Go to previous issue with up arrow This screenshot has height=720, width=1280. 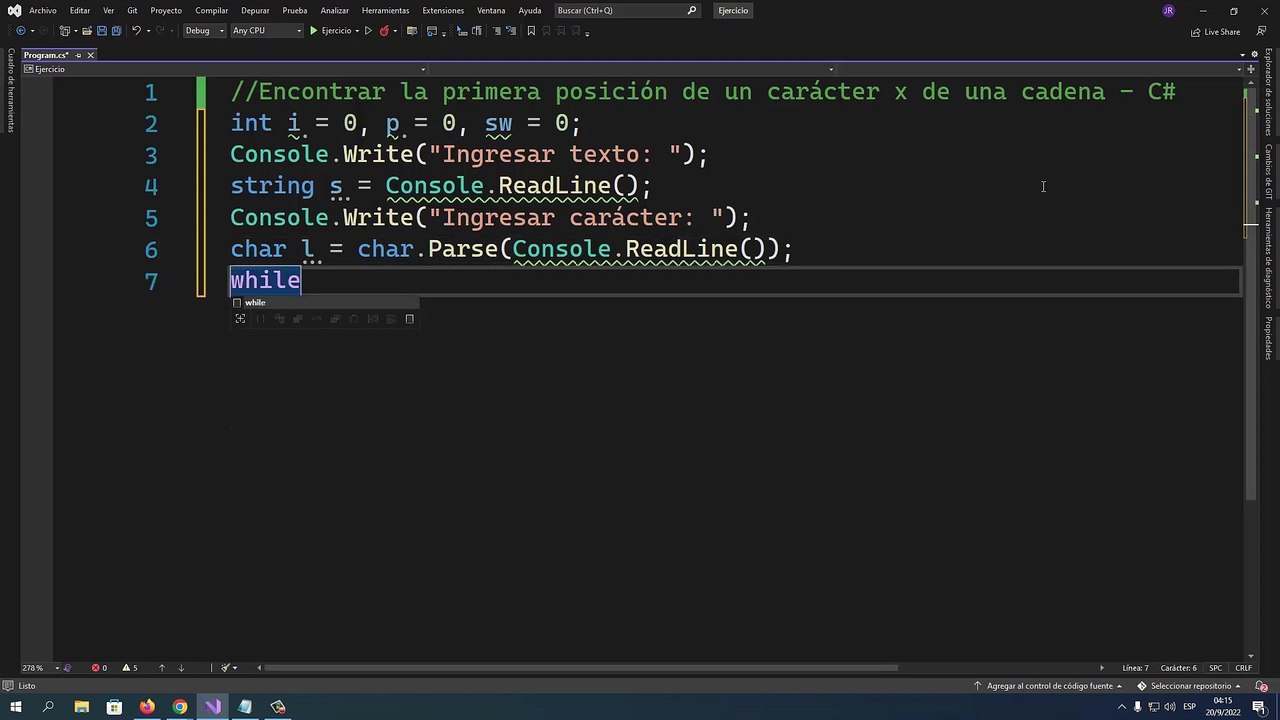pyautogui.click(x=162, y=668)
